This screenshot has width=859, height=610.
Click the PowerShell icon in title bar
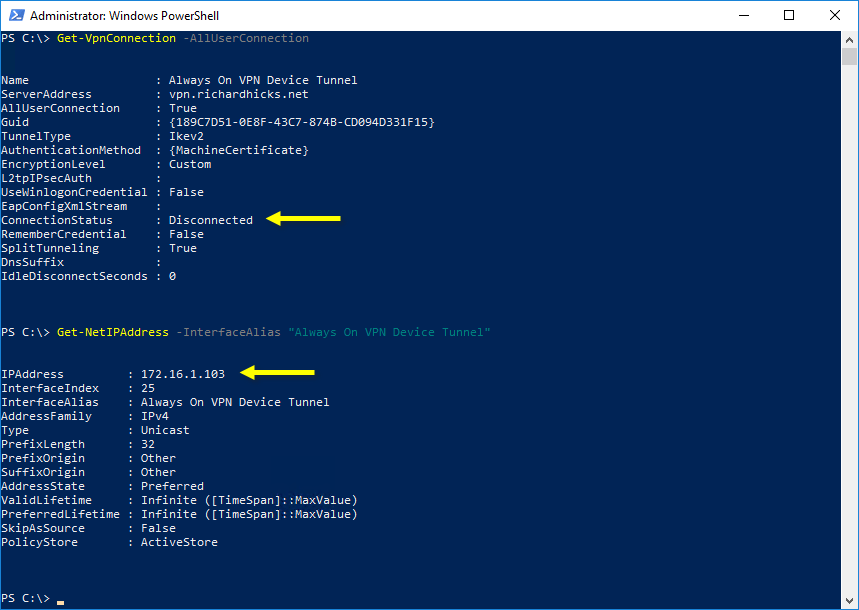click(16, 15)
